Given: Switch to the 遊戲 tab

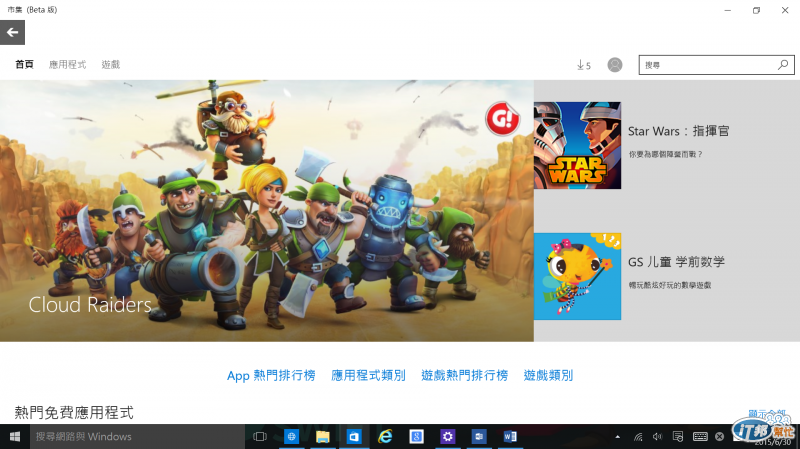Looking at the screenshot, I should click(110, 64).
